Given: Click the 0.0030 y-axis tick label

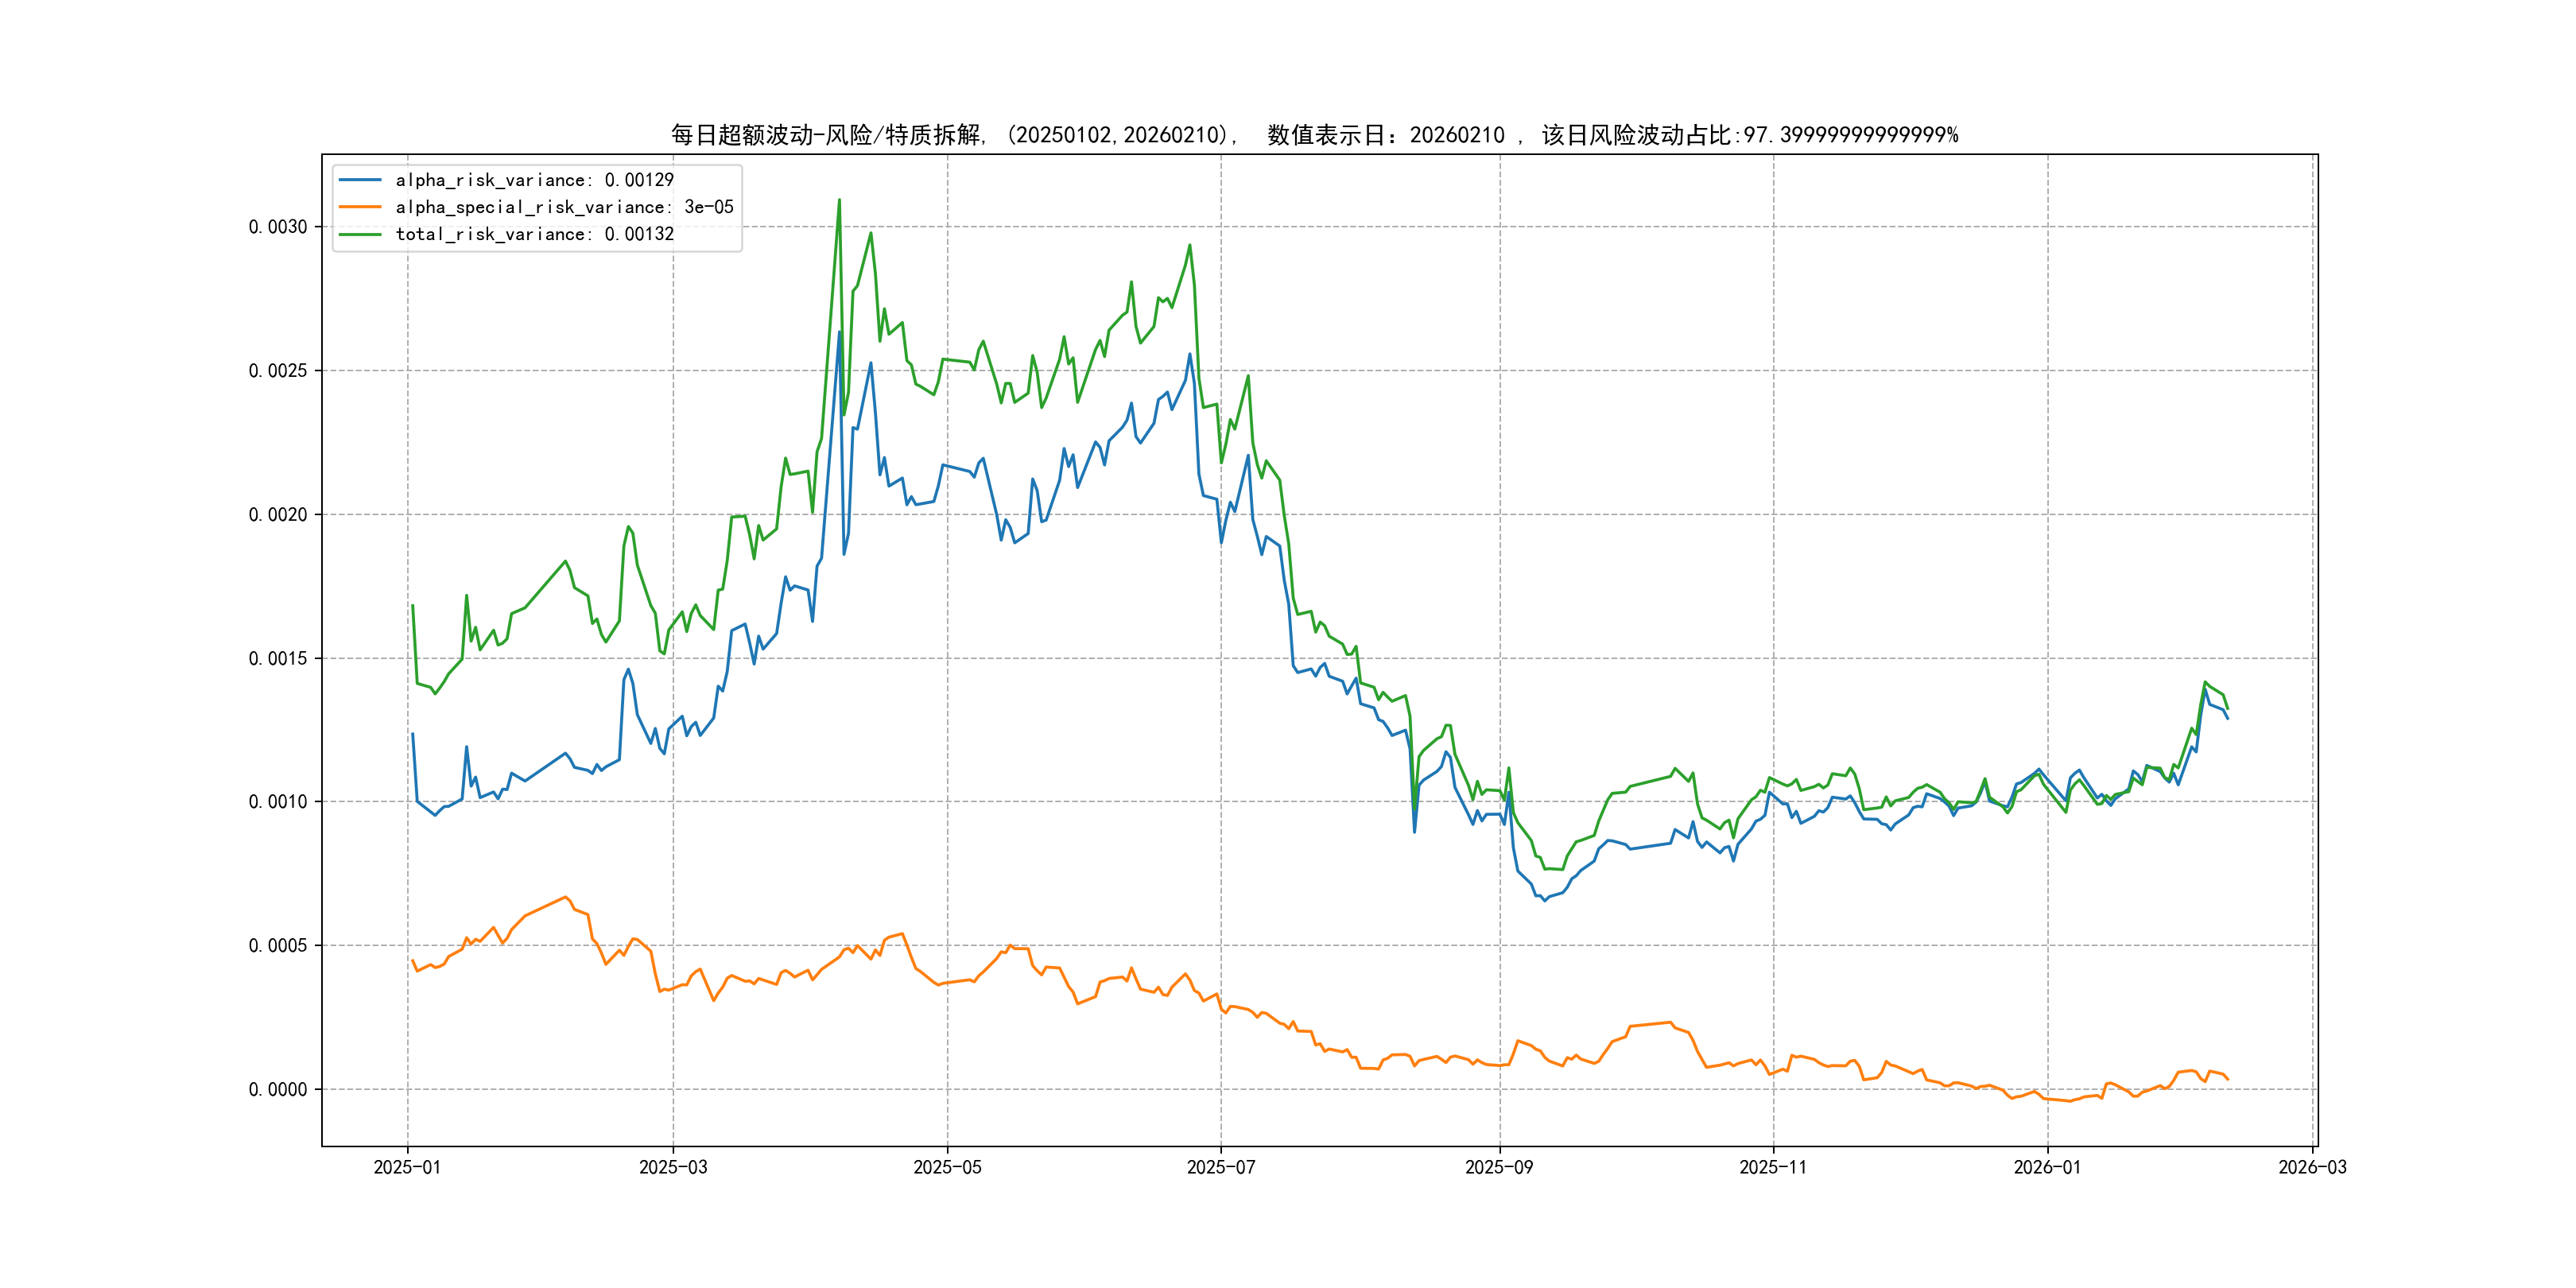Looking at the screenshot, I should click(278, 227).
